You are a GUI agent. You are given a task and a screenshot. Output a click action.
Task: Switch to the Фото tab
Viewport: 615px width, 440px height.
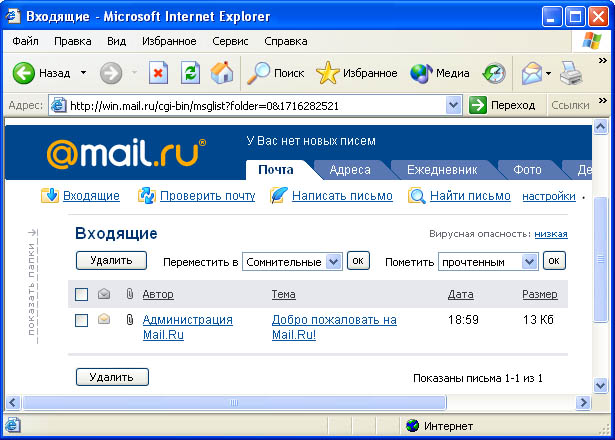tap(527, 170)
